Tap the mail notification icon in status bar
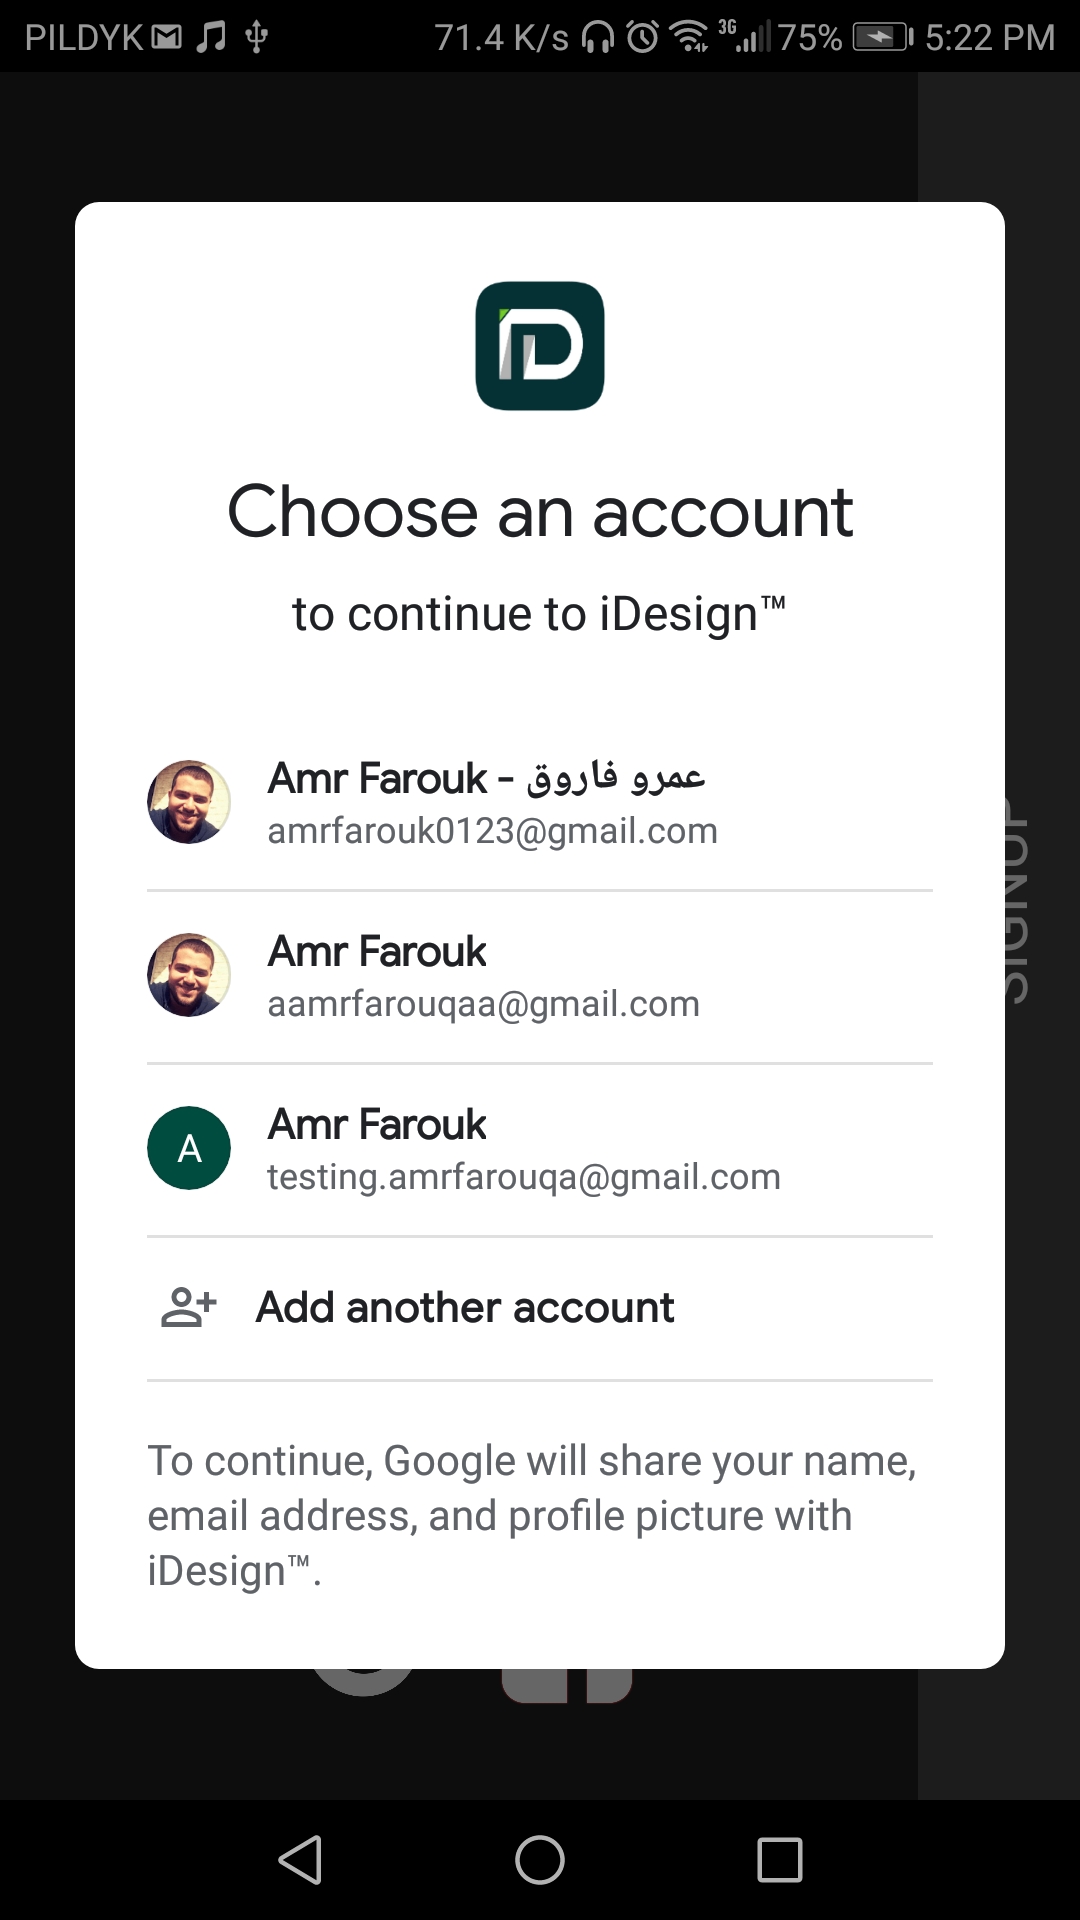1080x1920 pixels. click(x=167, y=37)
